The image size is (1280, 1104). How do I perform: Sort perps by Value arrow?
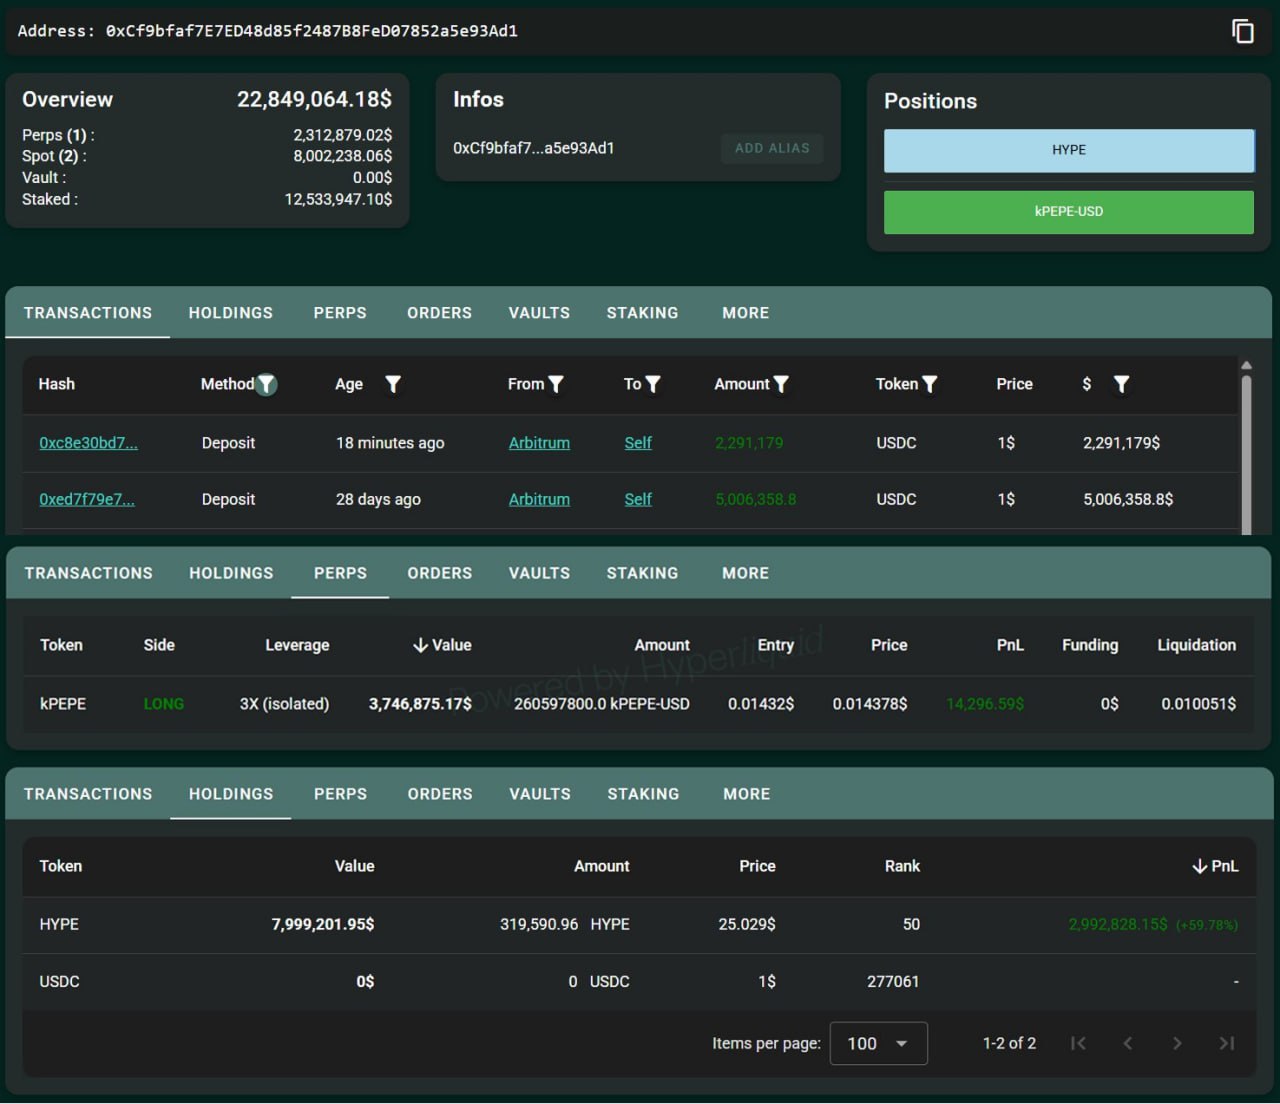click(x=420, y=645)
